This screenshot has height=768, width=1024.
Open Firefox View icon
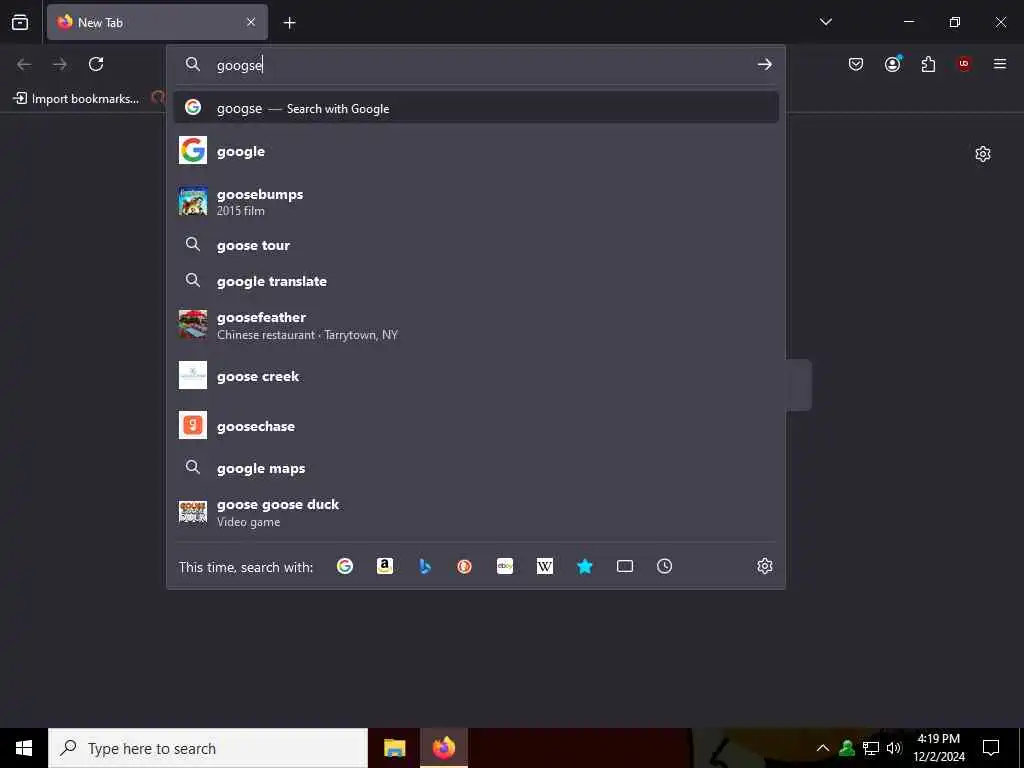click(x=20, y=22)
